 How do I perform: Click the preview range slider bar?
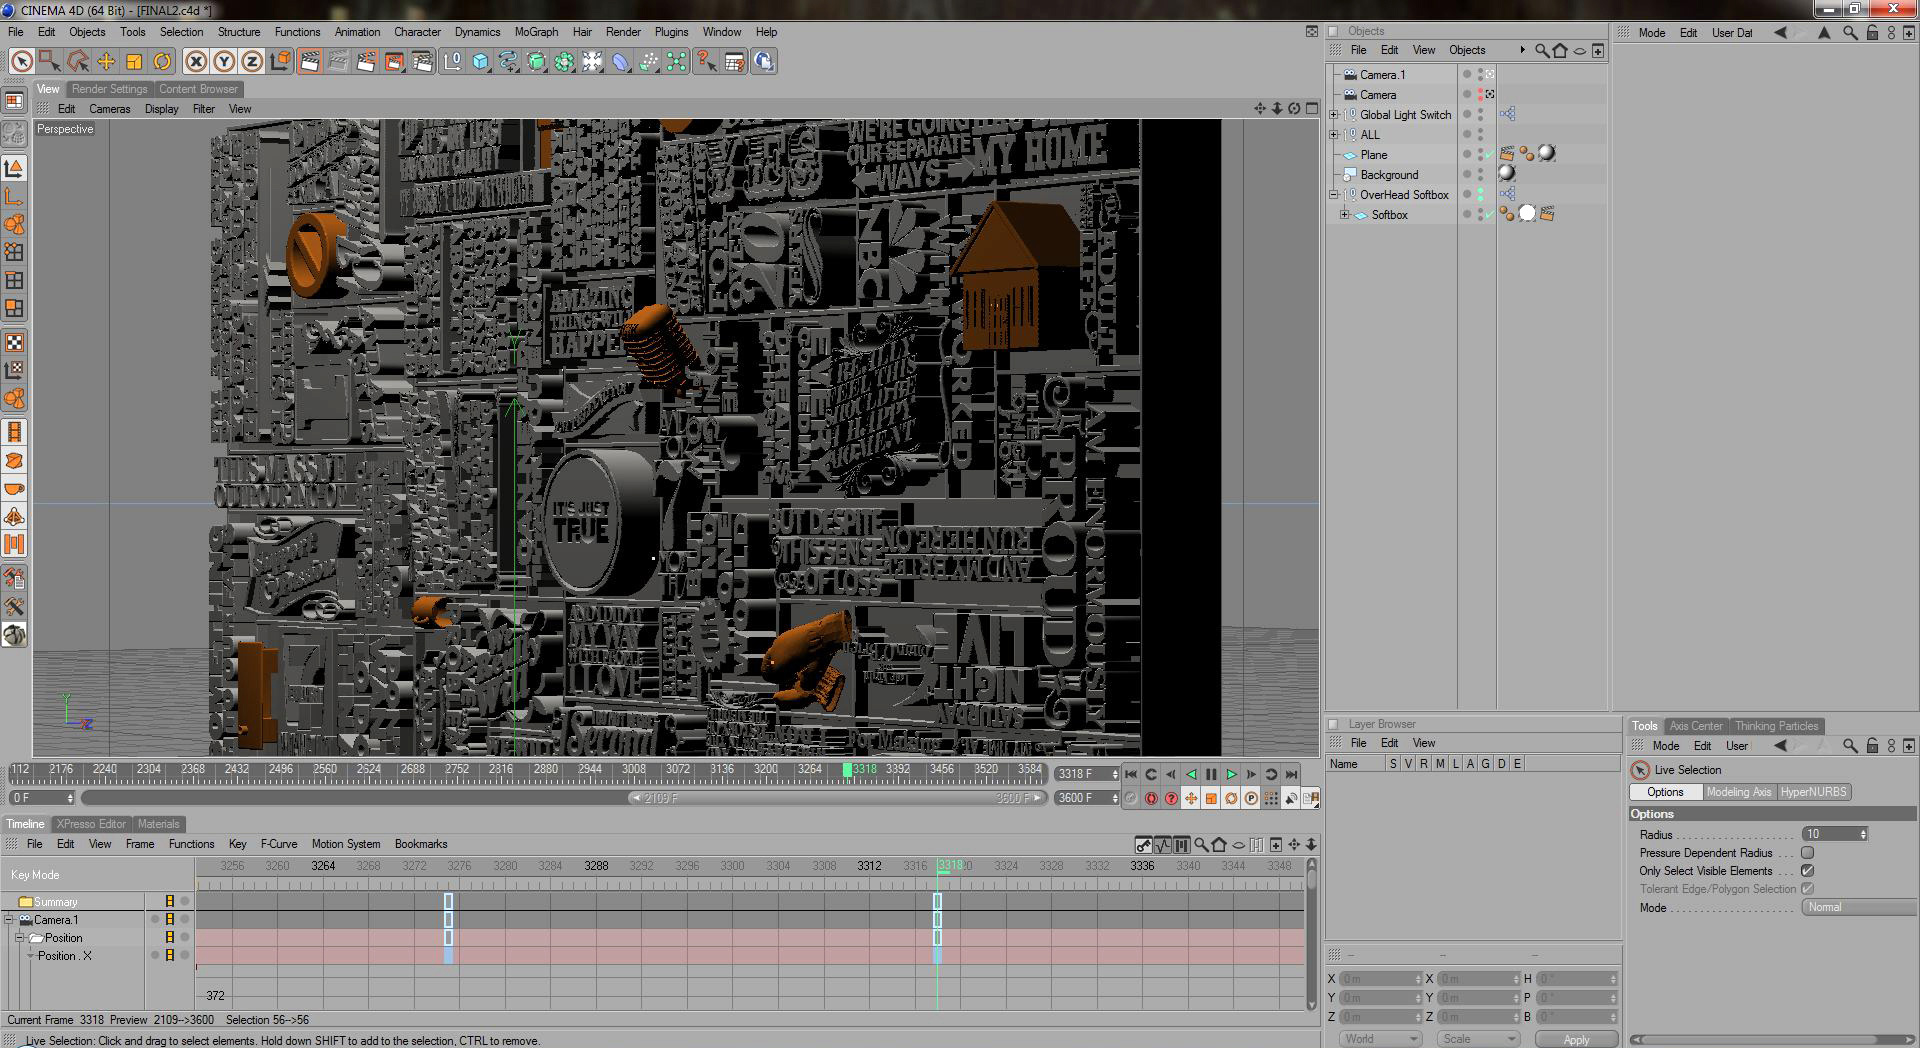pyautogui.click(x=835, y=798)
